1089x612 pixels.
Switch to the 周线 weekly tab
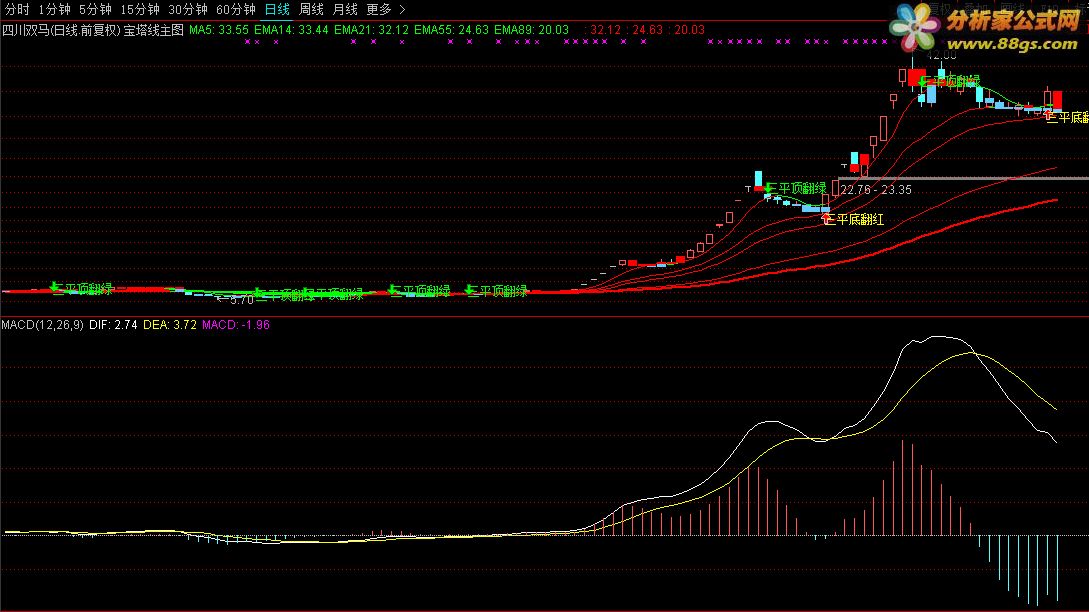311,10
